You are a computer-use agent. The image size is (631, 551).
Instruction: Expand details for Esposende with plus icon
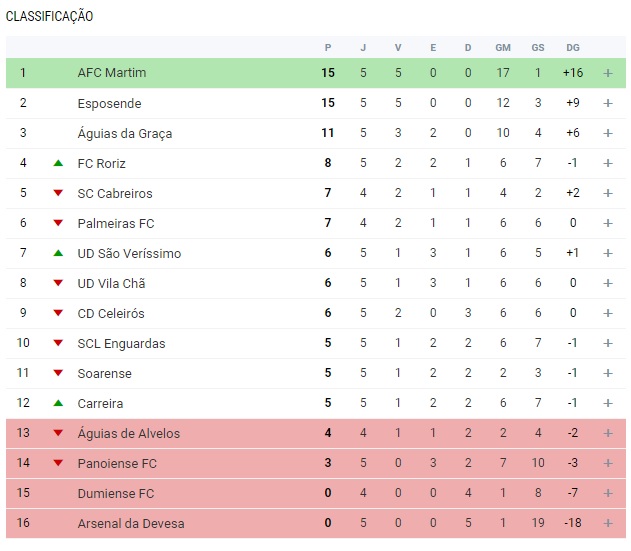tap(608, 103)
